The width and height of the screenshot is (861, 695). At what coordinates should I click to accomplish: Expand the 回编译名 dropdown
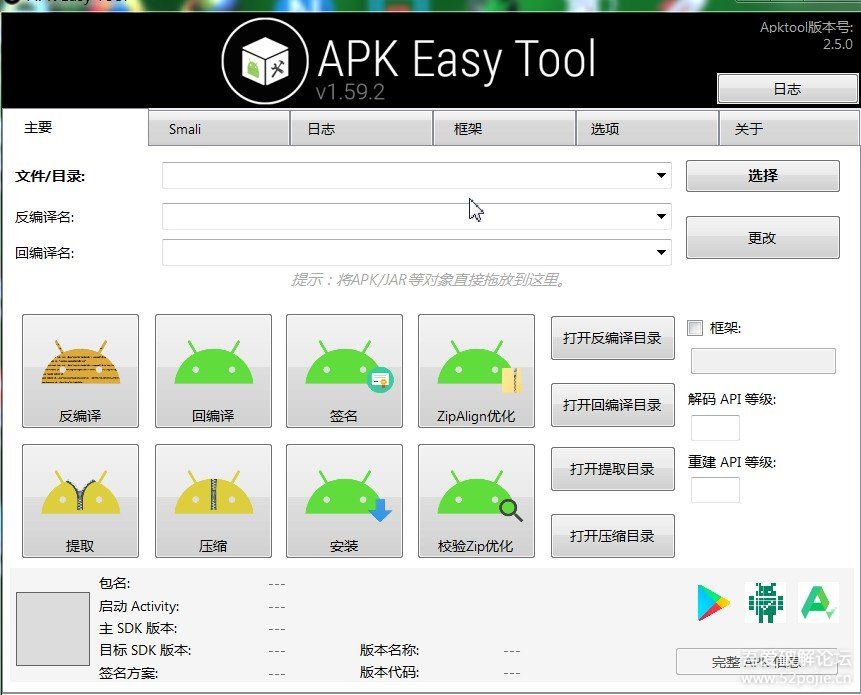point(661,253)
